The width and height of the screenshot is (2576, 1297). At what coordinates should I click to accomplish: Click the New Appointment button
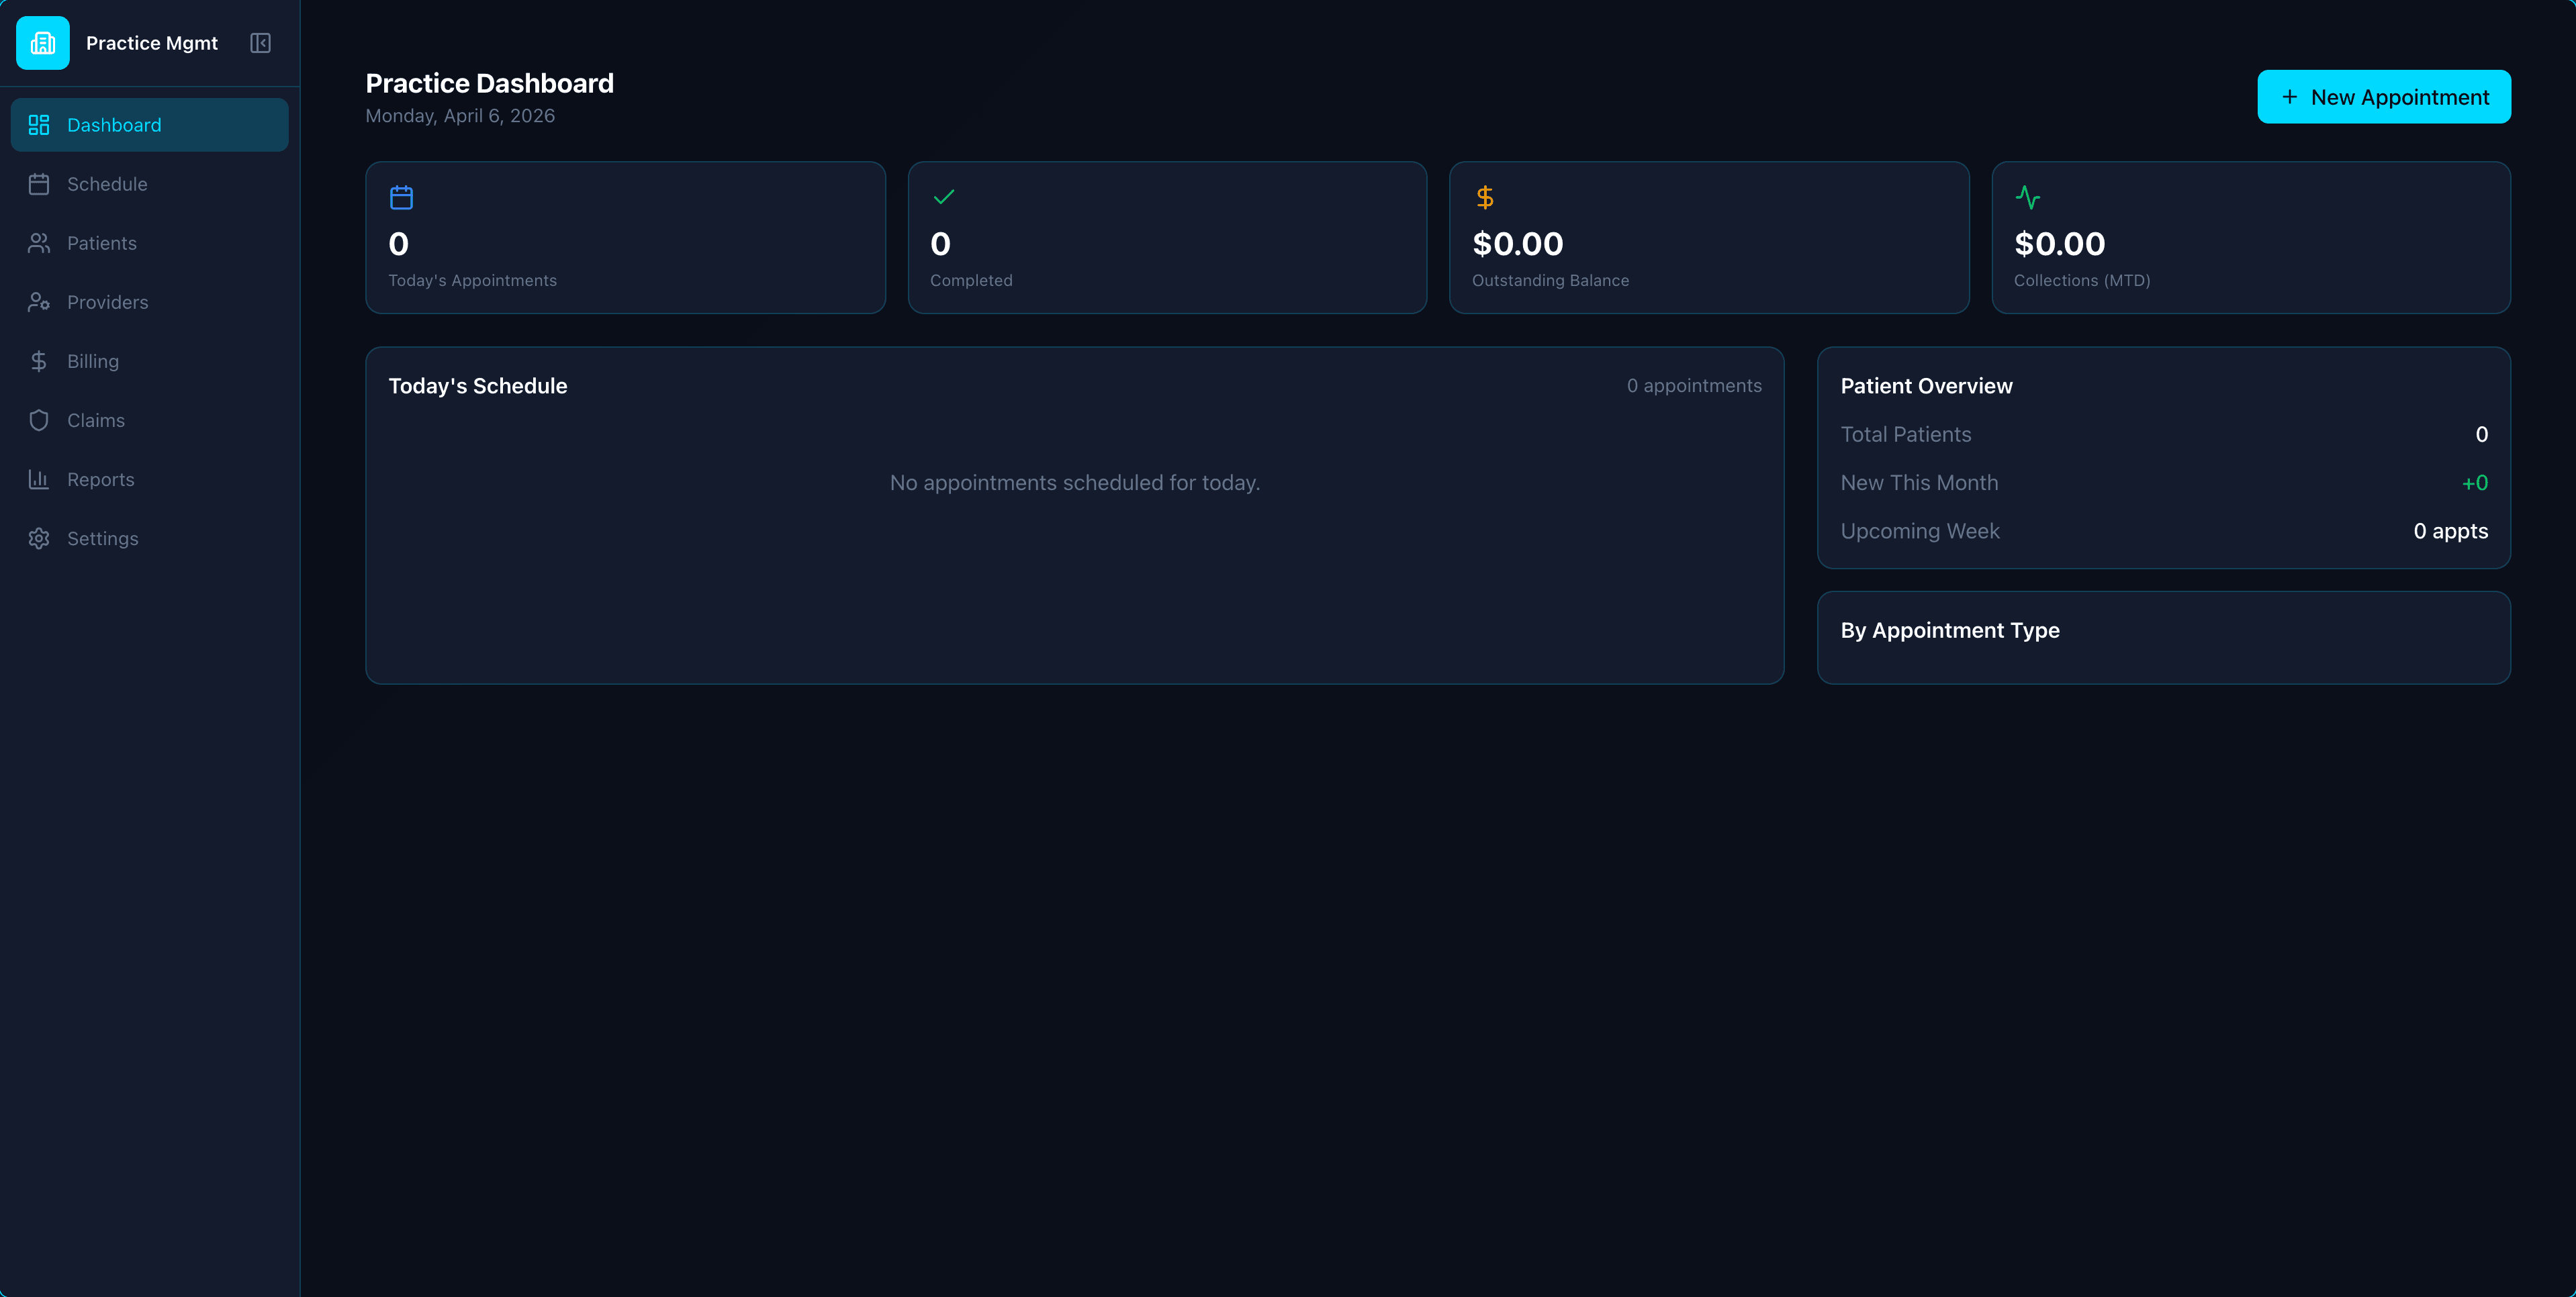tap(2384, 96)
